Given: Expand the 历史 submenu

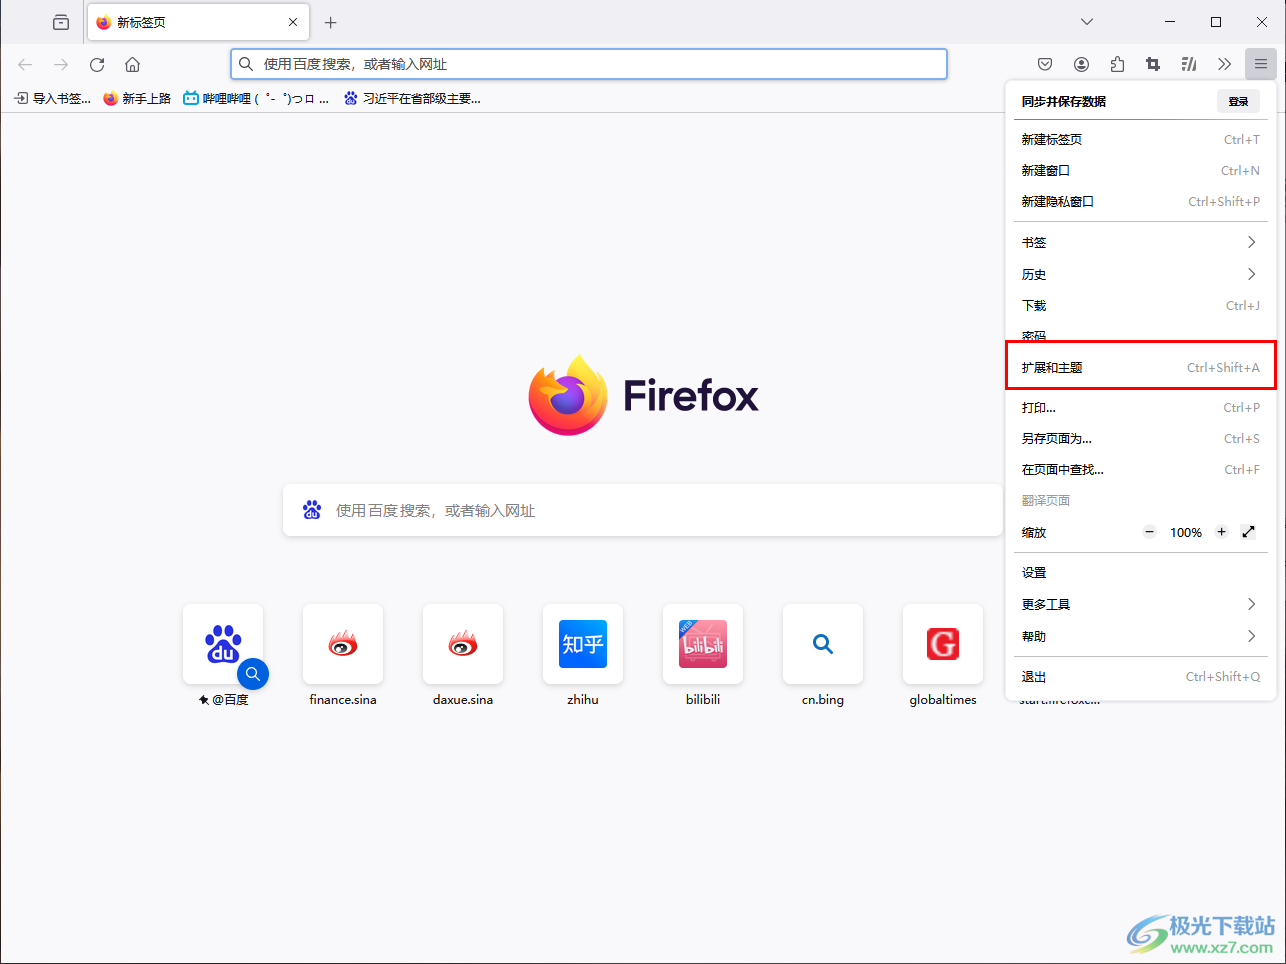Looking at the screenshot, I should 1140,274.
